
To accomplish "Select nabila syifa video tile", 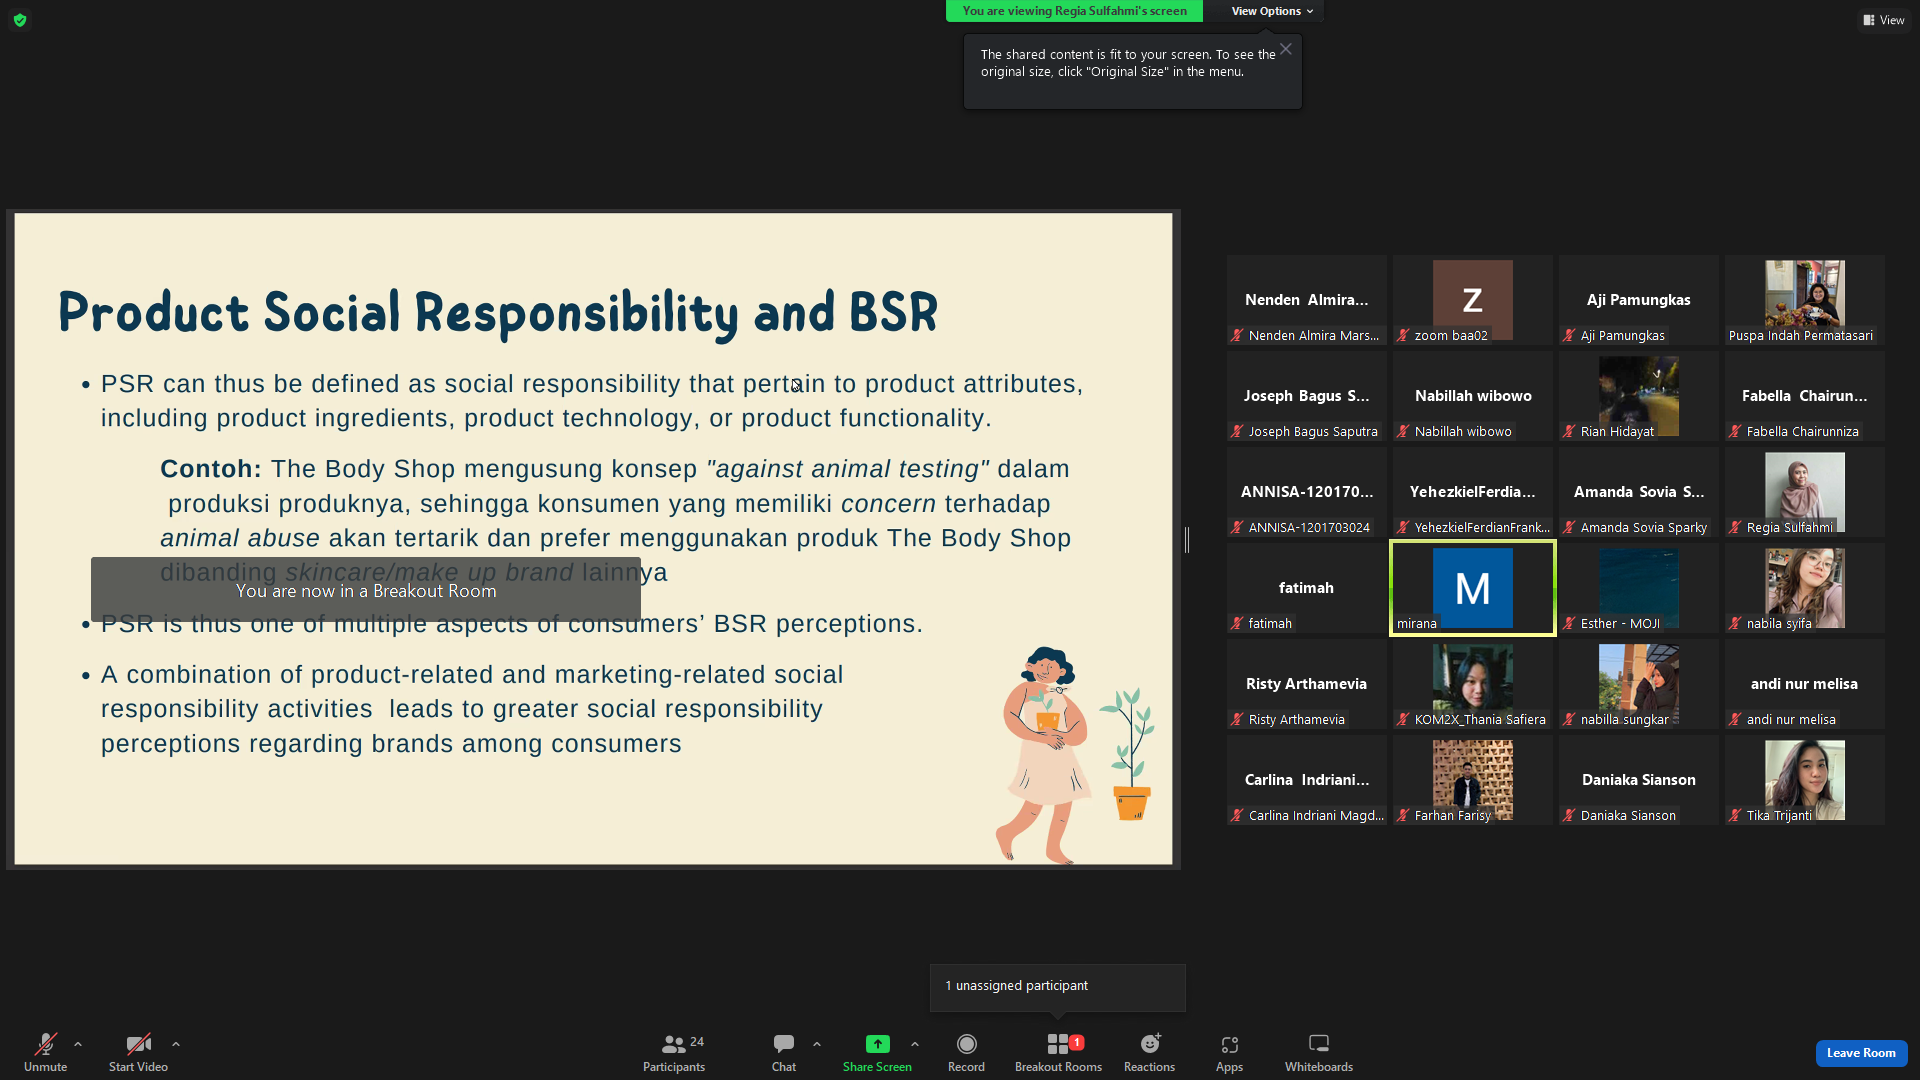I will click(x=1805, y=588).
